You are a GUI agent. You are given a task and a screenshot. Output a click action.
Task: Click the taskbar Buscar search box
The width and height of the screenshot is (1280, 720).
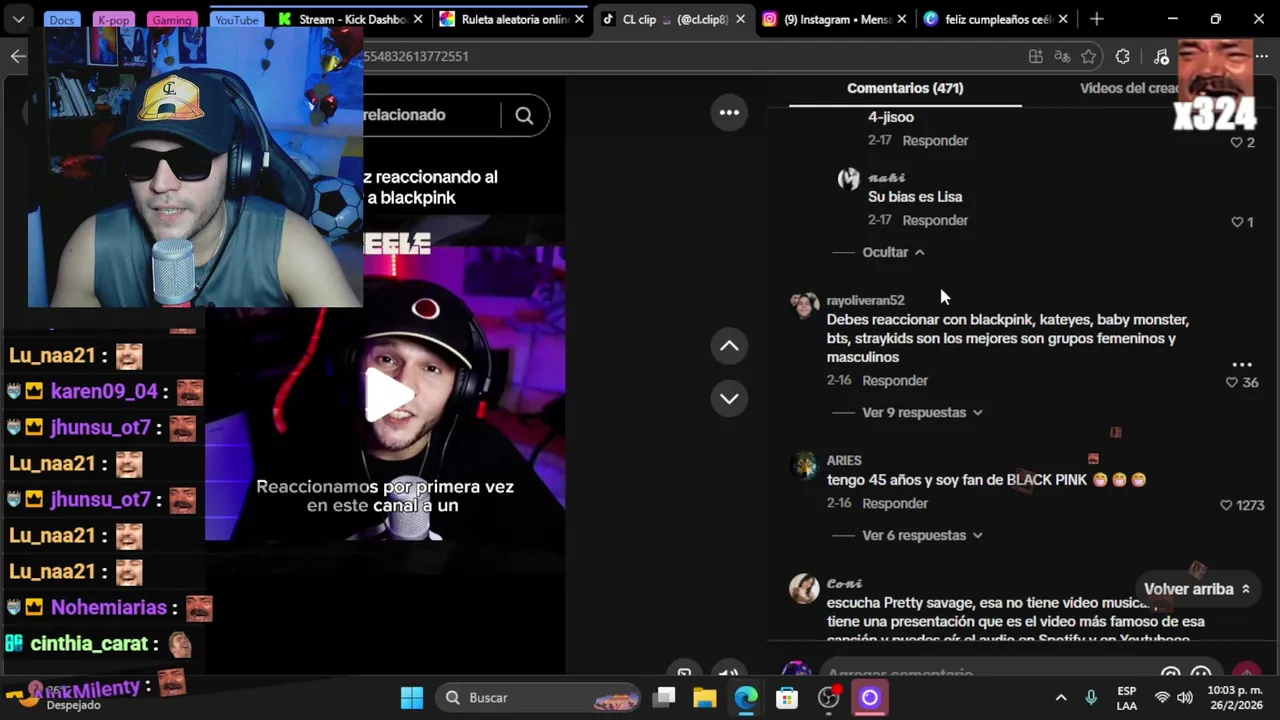(540, 697)
